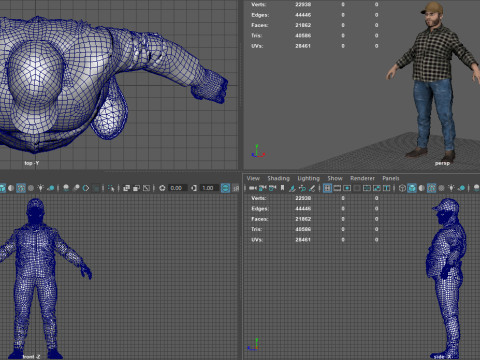Click the exposure value field showing 0.00
This screenshot has width=480, height=360.
coord(177,188)
